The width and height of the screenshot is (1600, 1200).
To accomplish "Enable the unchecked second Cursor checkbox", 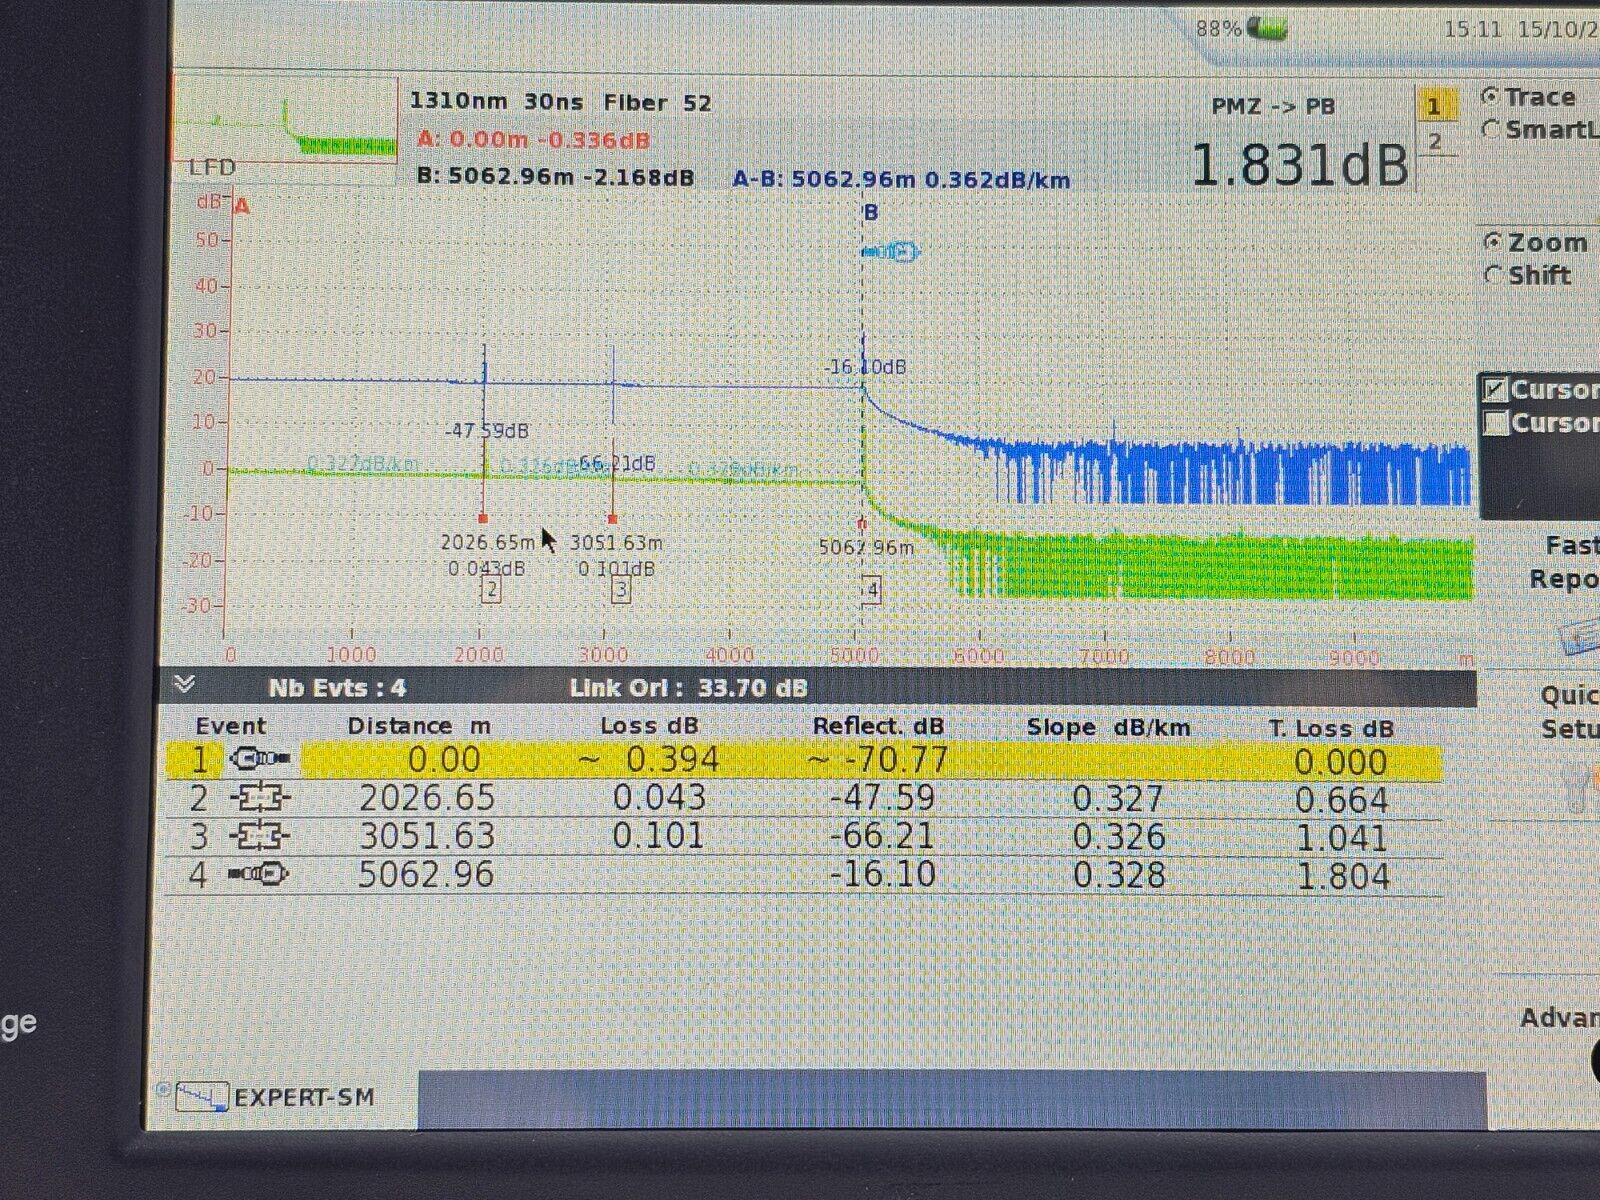I will click(x=1496, y=423).
